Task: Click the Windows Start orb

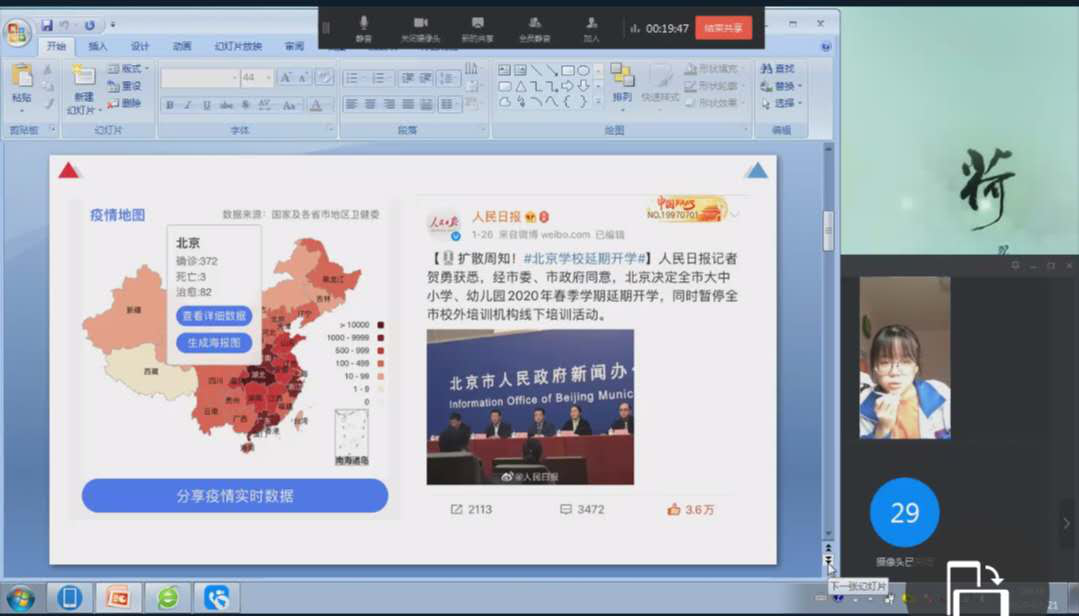Action: (21, 597)
